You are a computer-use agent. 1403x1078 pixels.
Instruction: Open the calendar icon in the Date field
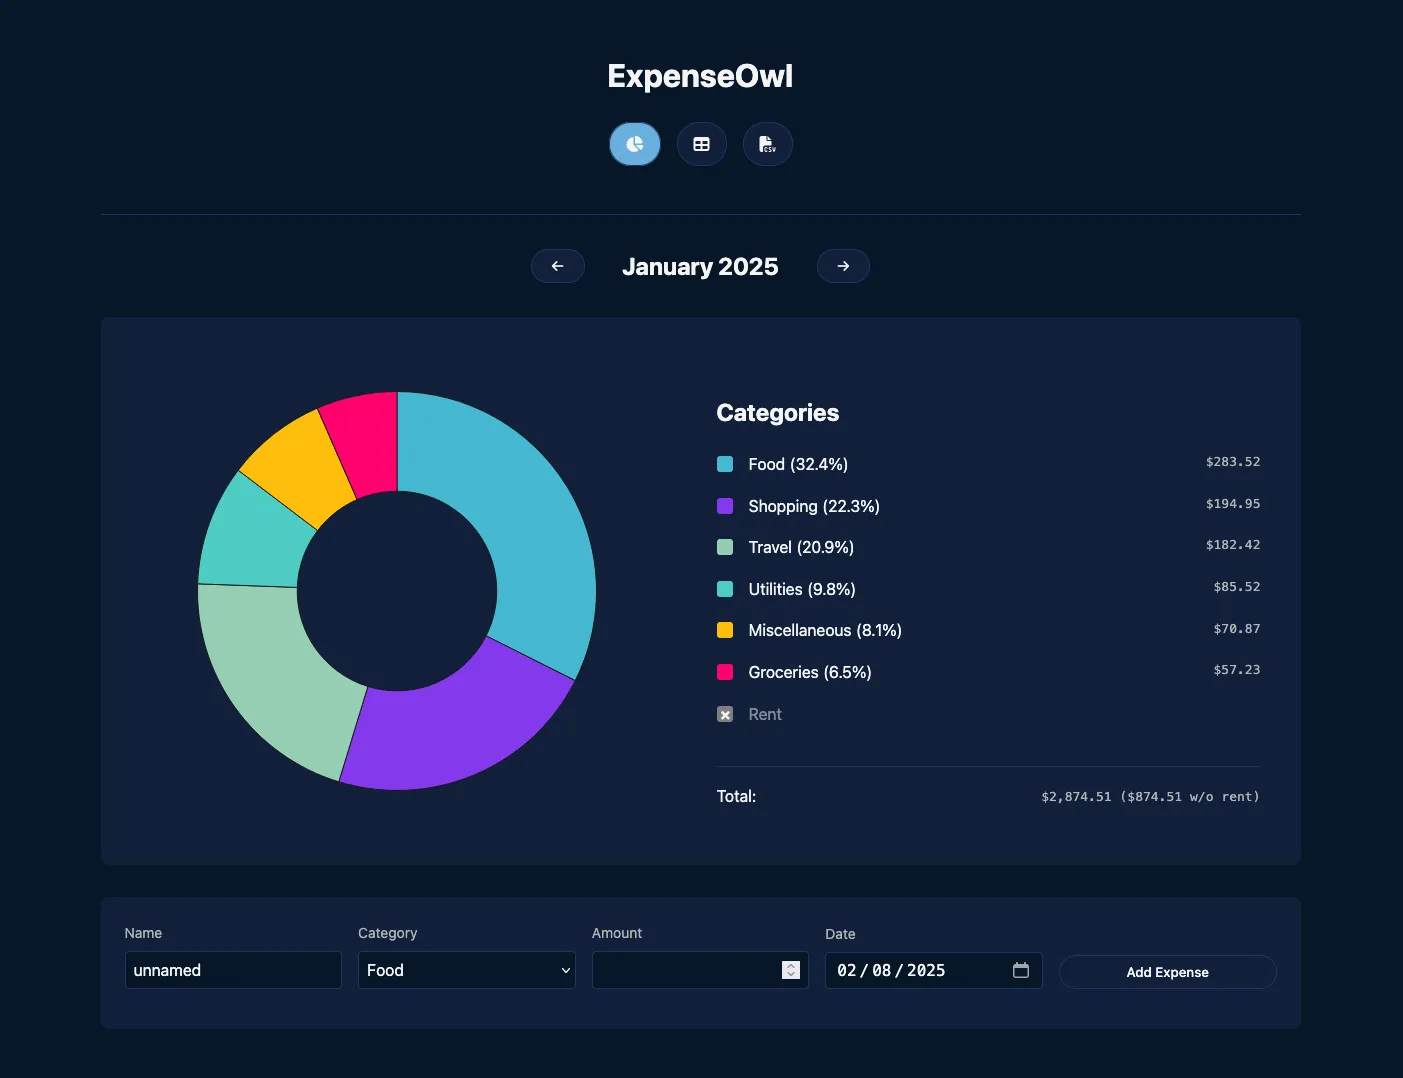click(x=1021, y=970)
